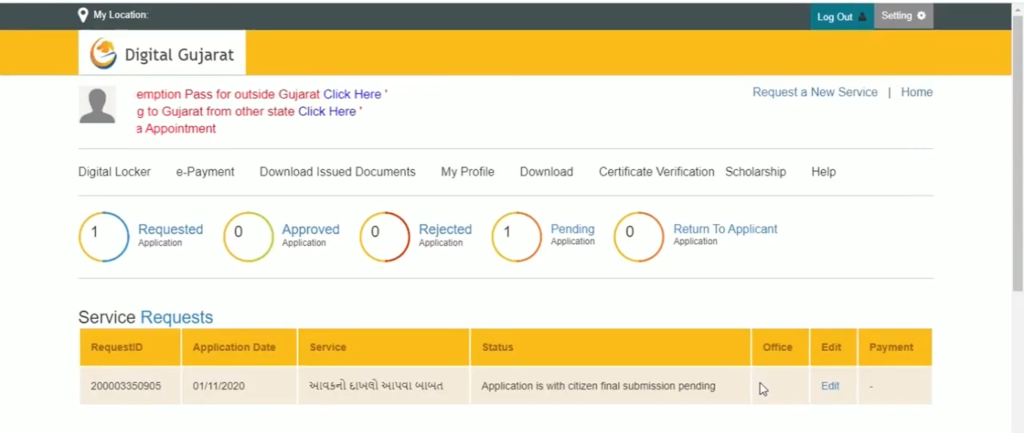
Task: Open the Setting button
Action: coord(903,16)
